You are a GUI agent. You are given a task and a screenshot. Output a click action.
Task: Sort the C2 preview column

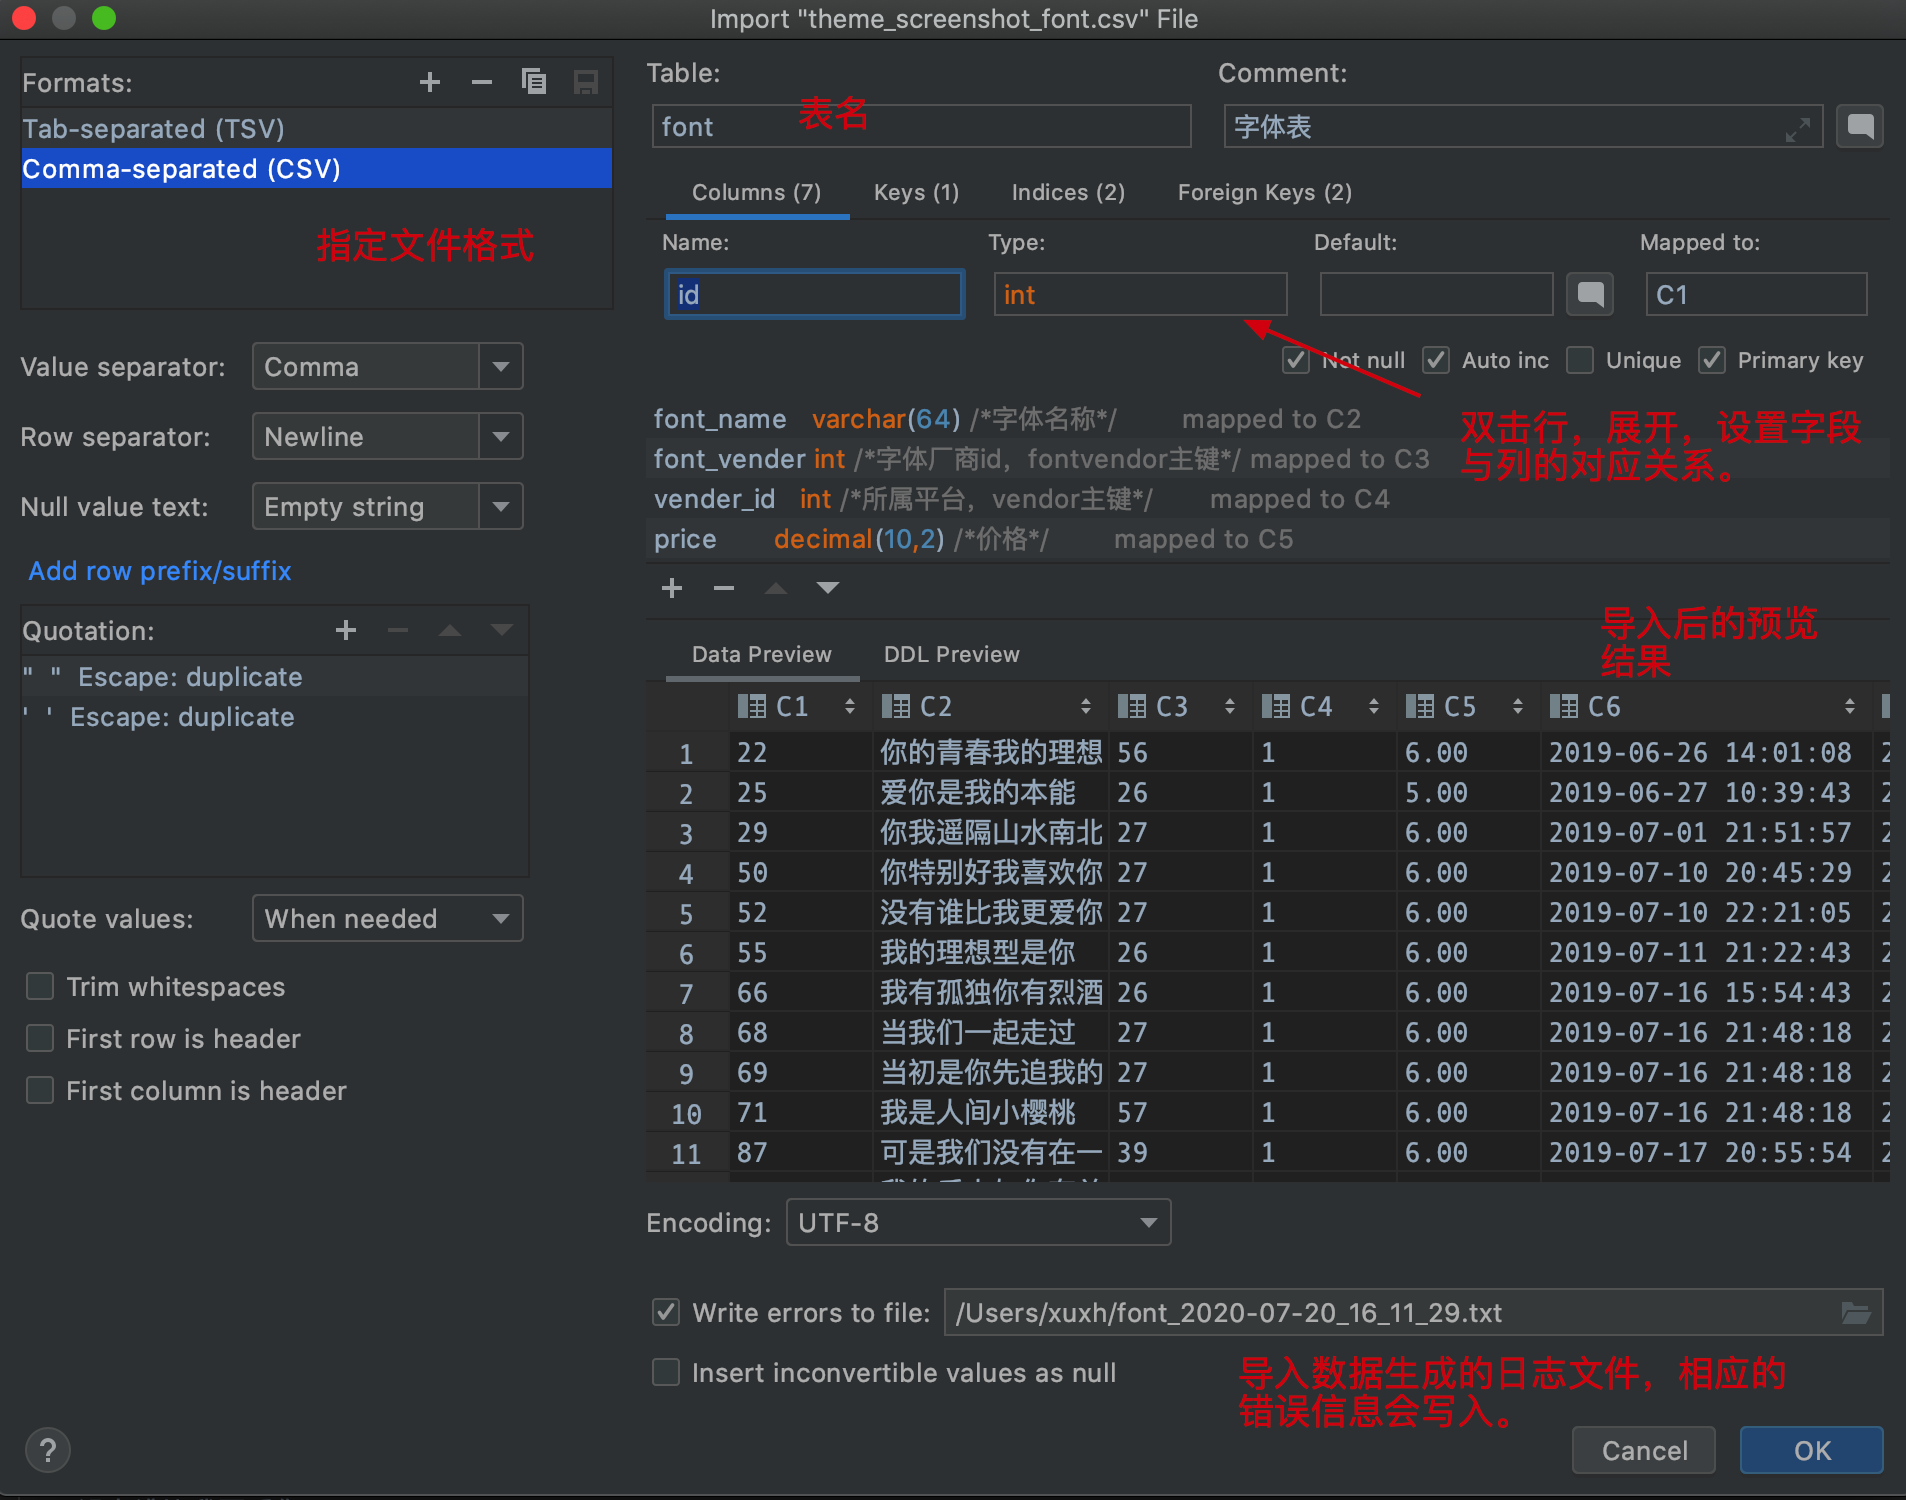pyautogui.click(x=1085, y=706)
